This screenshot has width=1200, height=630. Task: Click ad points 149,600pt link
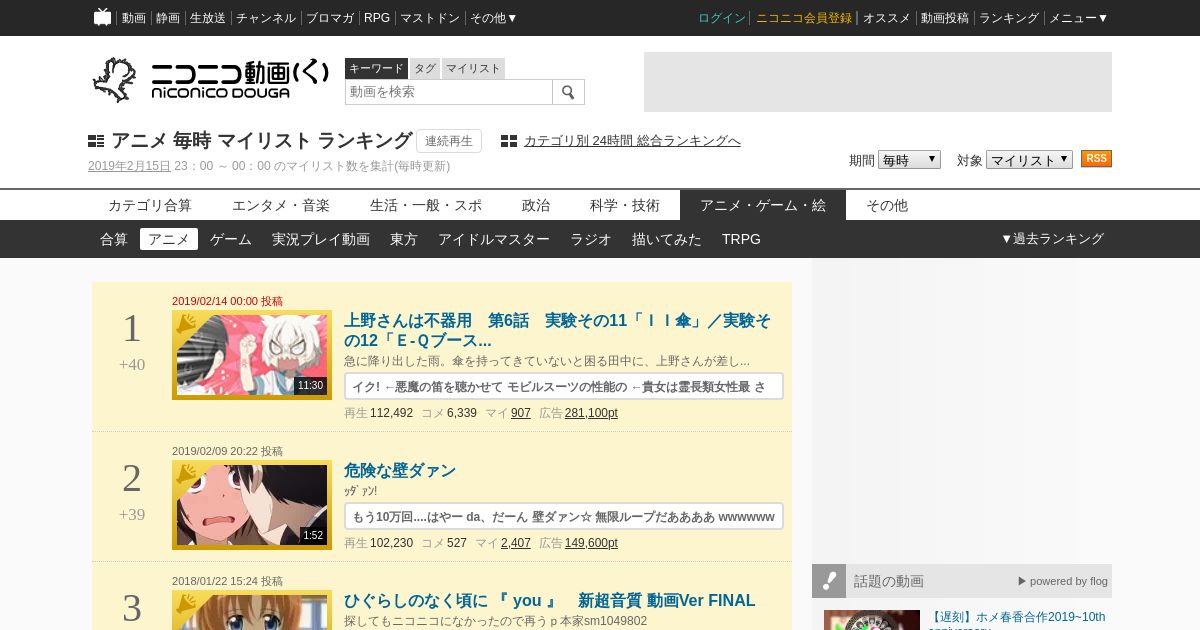(591, 543)
